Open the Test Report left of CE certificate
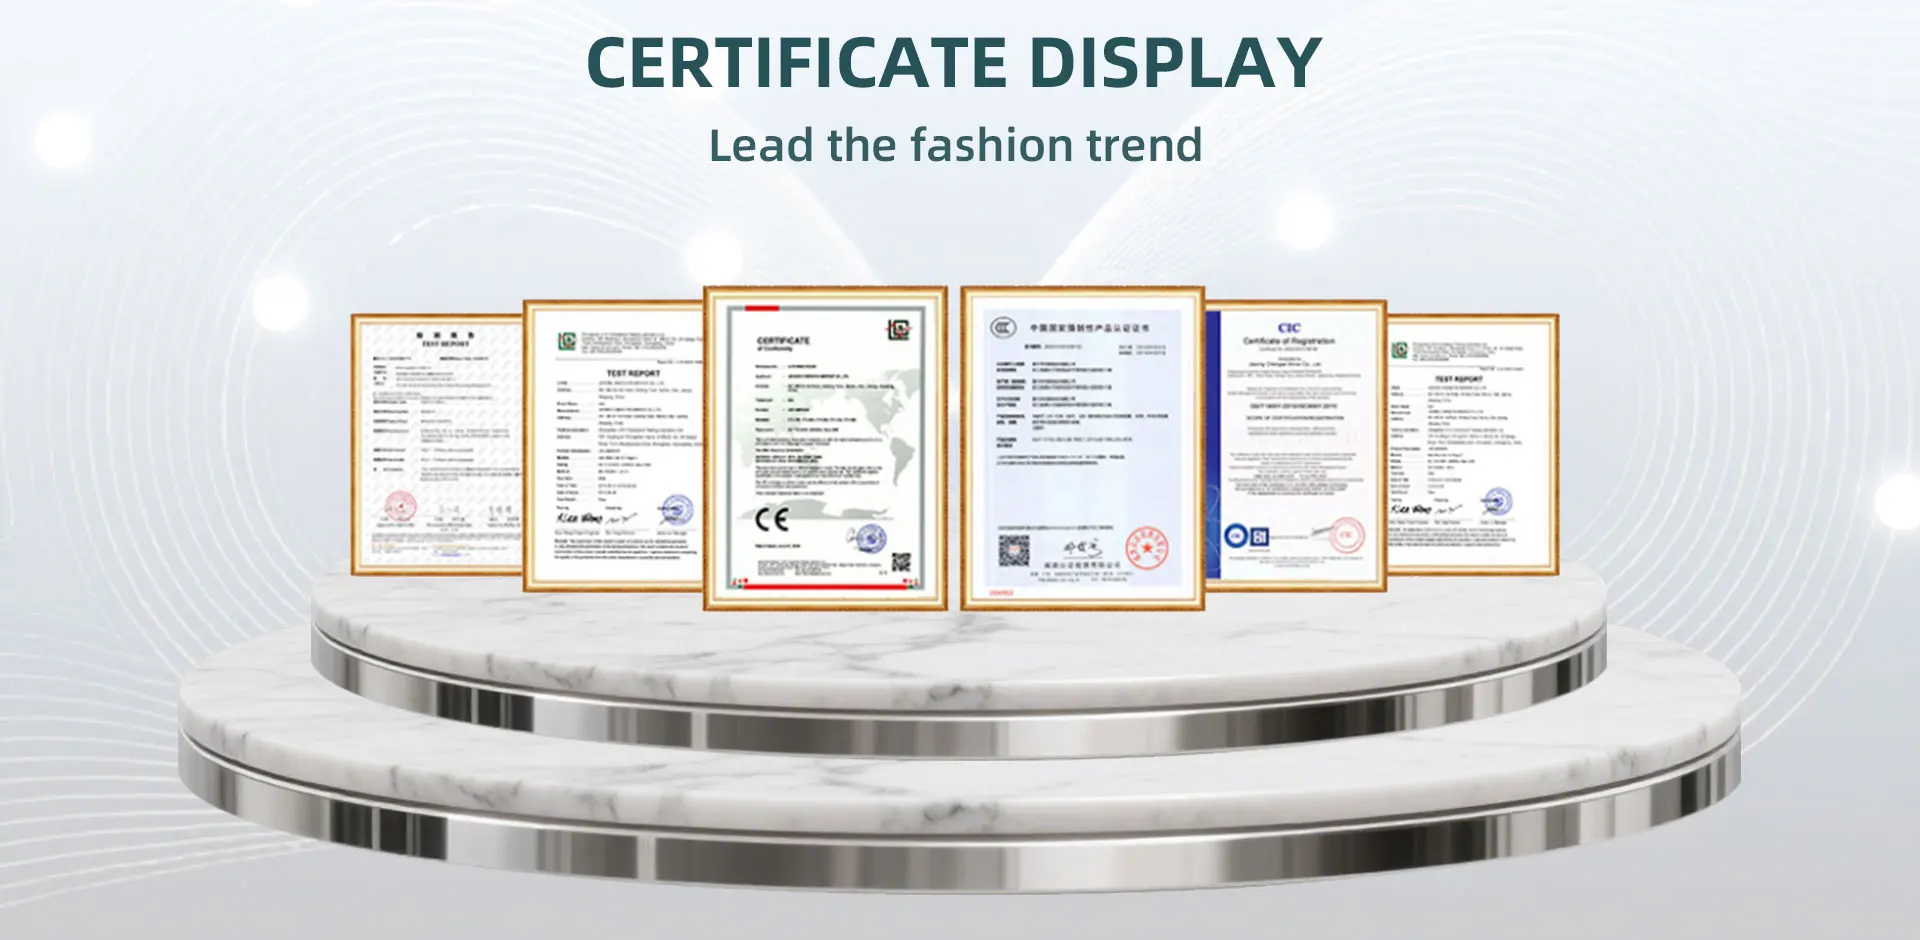The height and width of the screenshot is (940, 1920). (x=614, y=445)
